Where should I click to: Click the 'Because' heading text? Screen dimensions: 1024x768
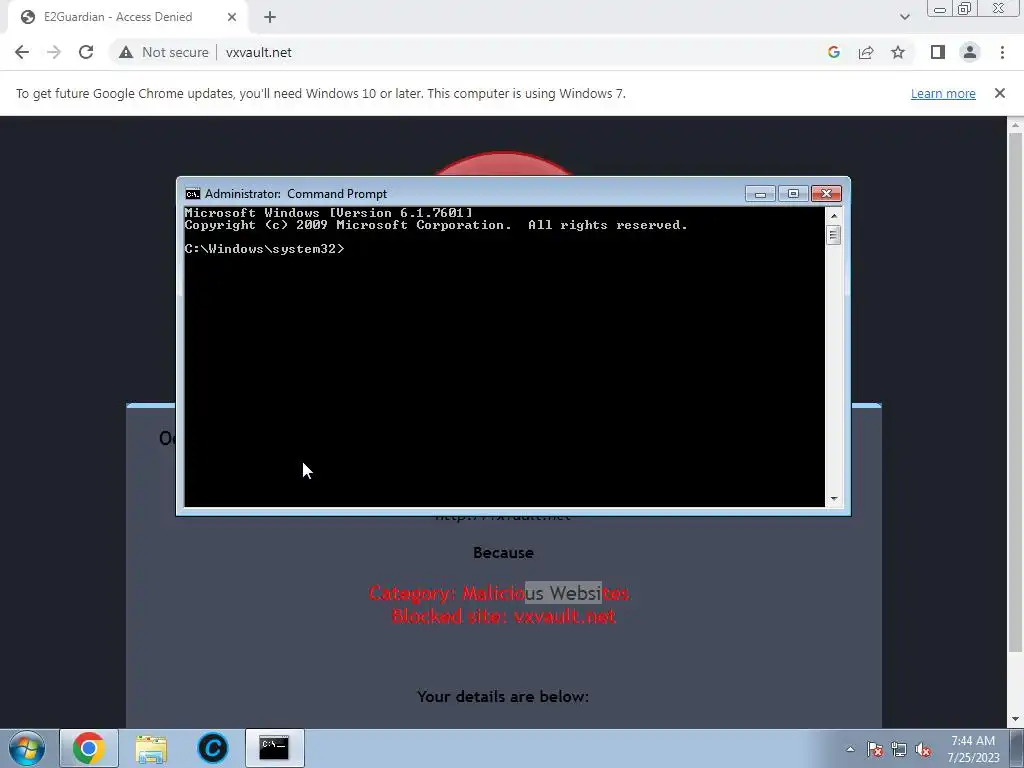[x=503, y=552]
